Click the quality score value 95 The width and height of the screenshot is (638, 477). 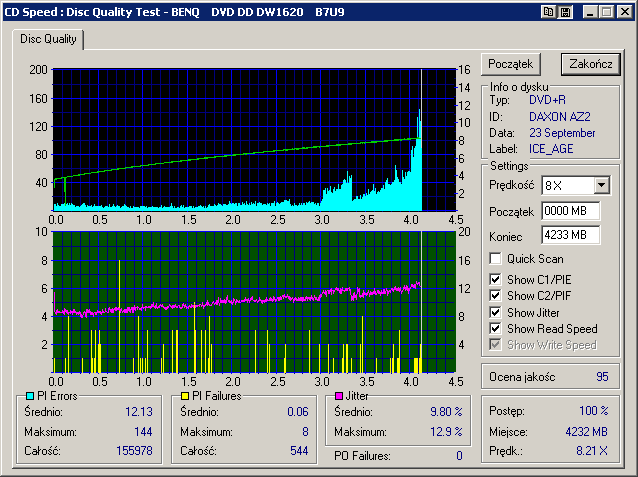coord(602,377)
